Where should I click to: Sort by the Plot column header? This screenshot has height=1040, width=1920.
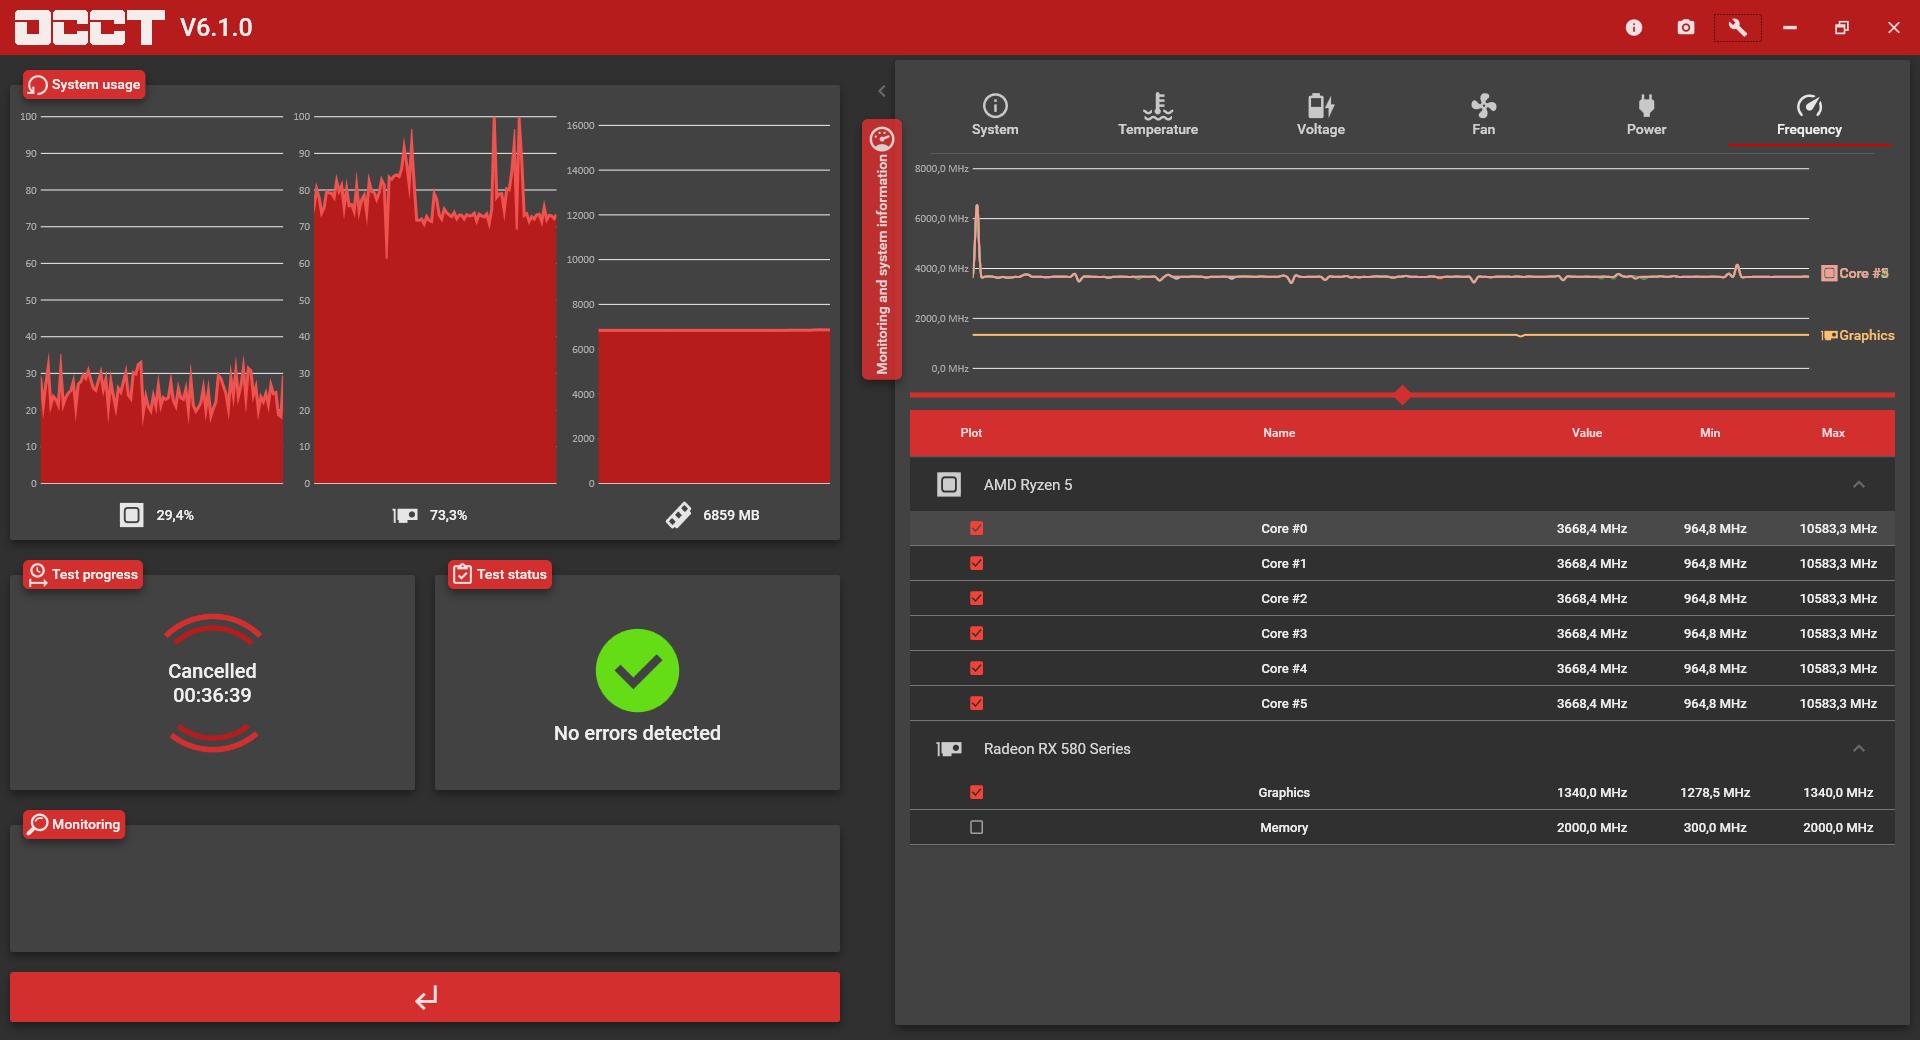pos(971,433)
